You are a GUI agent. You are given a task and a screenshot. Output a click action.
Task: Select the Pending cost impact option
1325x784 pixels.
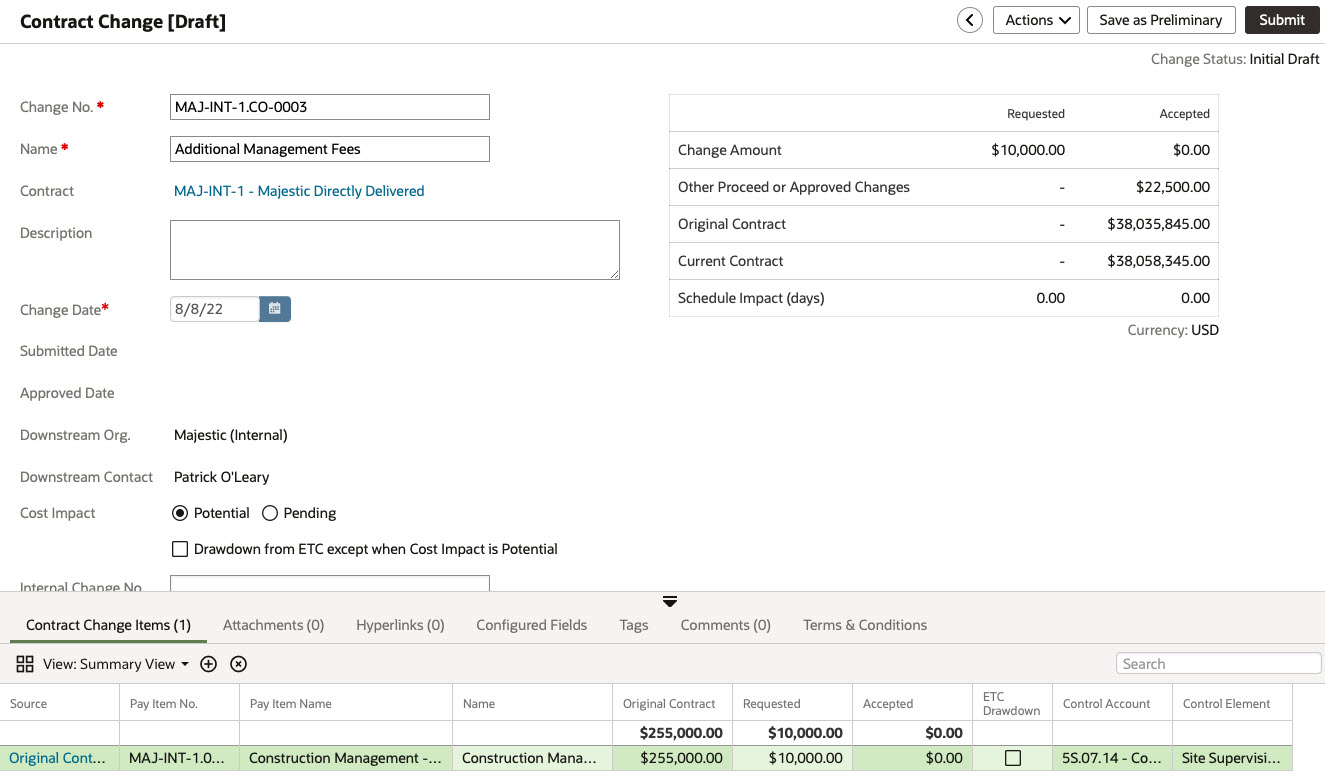tap(270, 513)
